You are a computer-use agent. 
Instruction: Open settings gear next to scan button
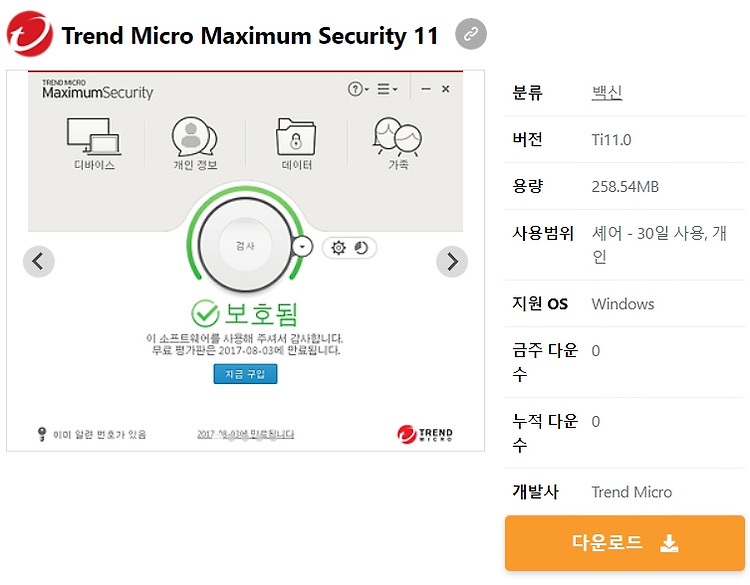[x=339, y=248]
